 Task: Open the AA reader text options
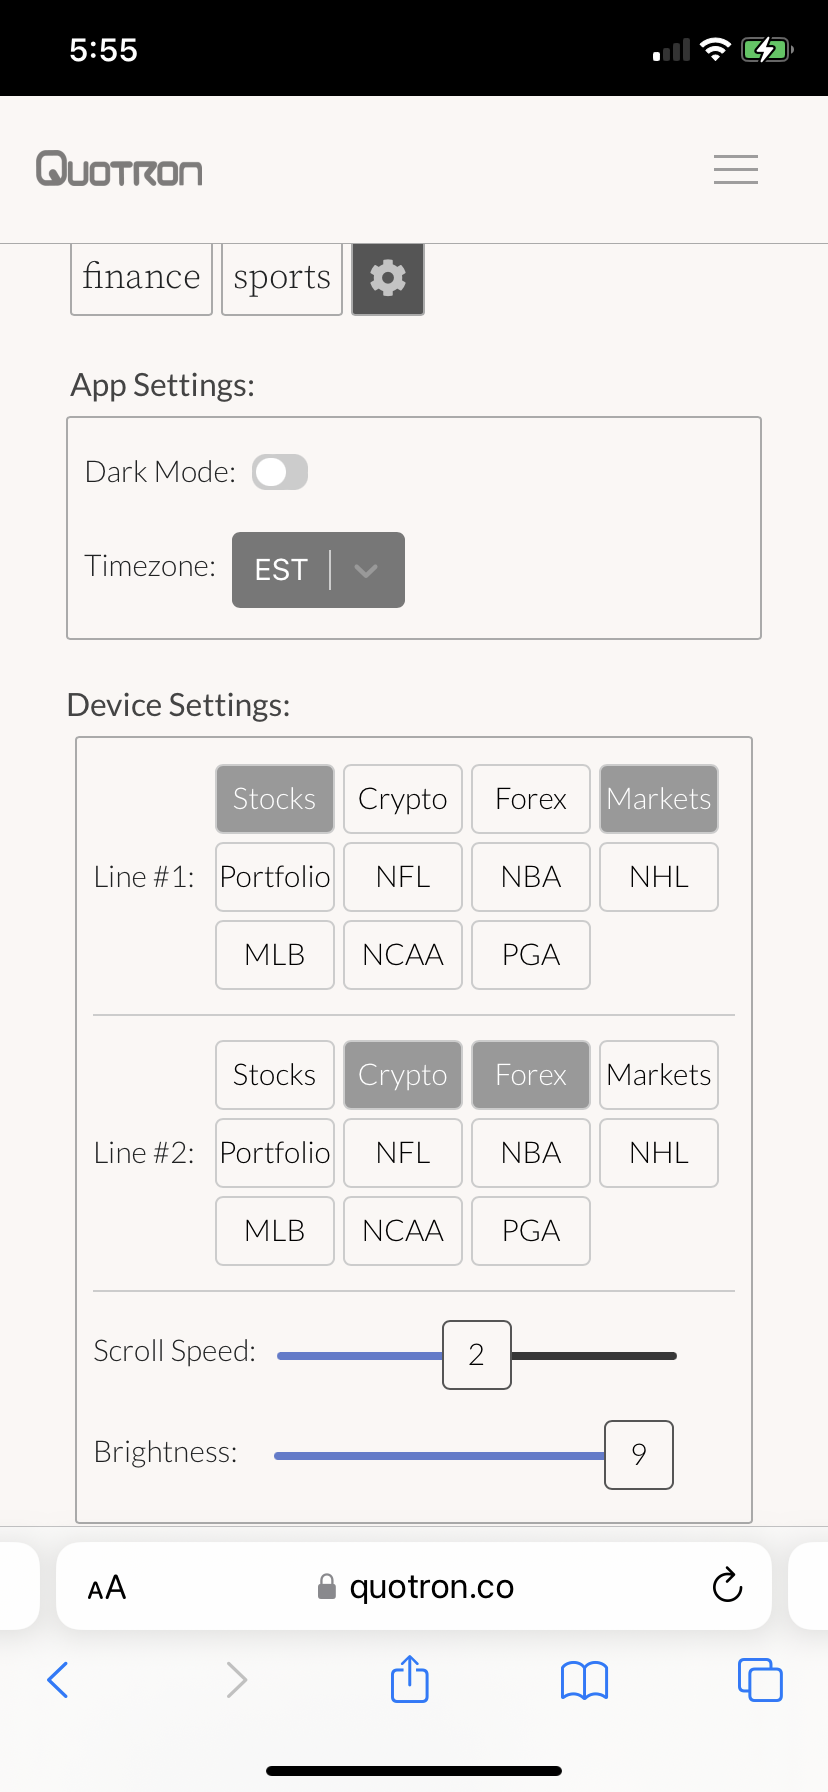107,1587
